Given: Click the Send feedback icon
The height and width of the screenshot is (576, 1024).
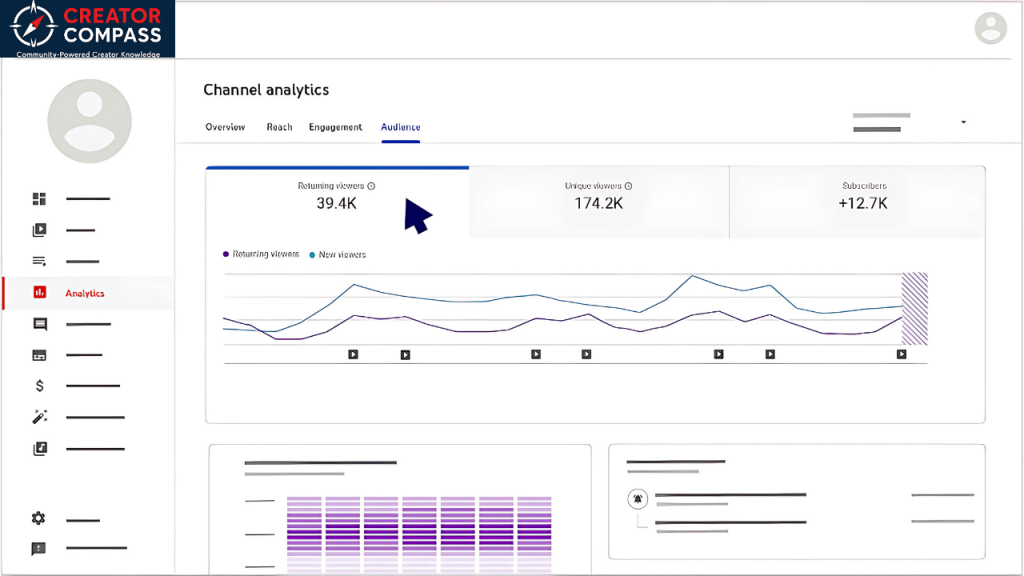Looking at the screenshot, I should (x=39, y=549).
